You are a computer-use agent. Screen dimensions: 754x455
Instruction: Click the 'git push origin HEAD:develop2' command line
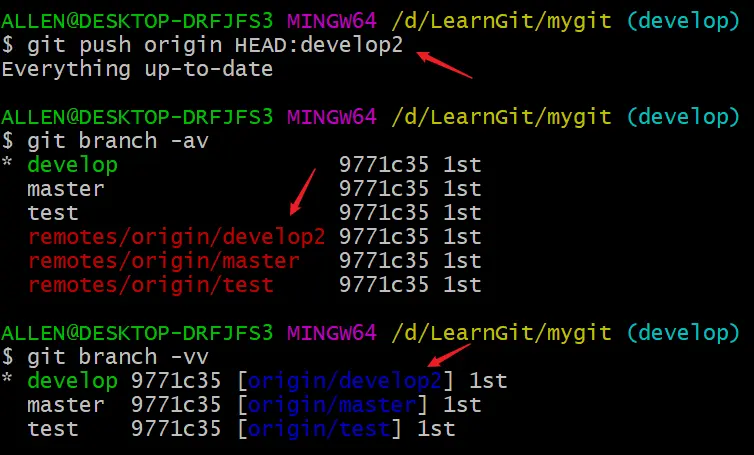(202, 45)
